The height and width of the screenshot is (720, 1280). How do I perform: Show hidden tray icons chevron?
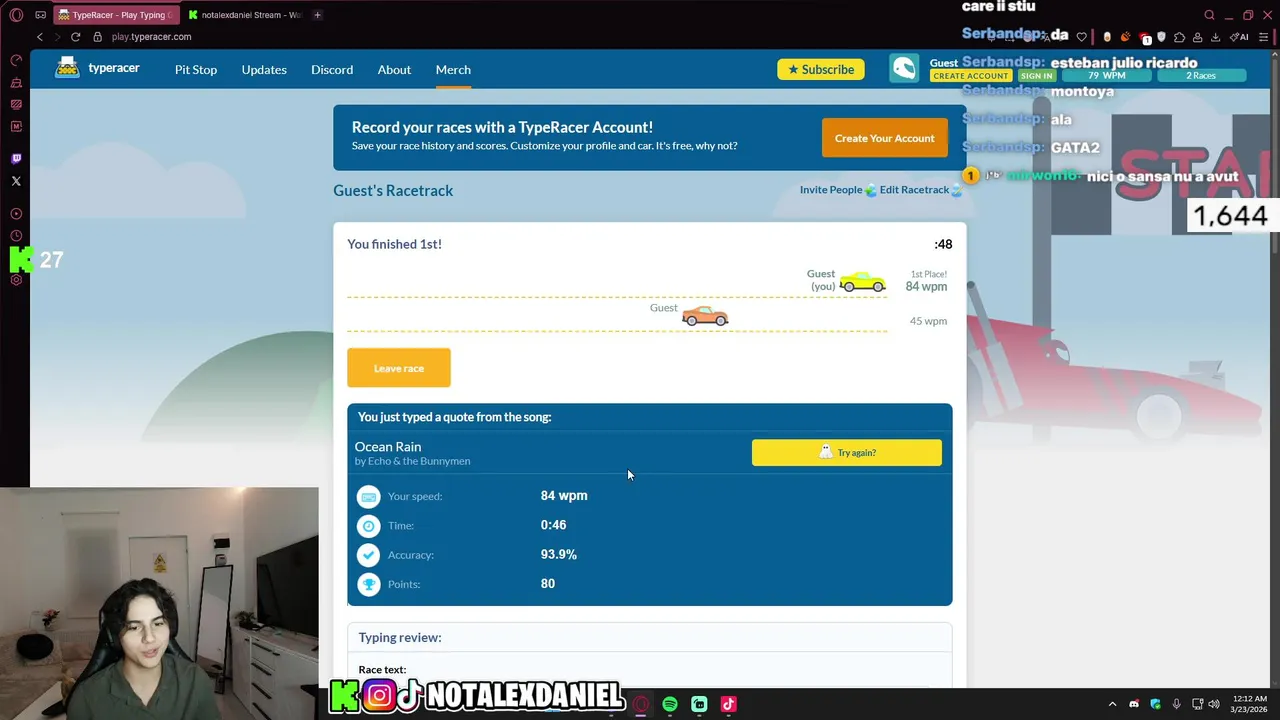coord(1112,704)
